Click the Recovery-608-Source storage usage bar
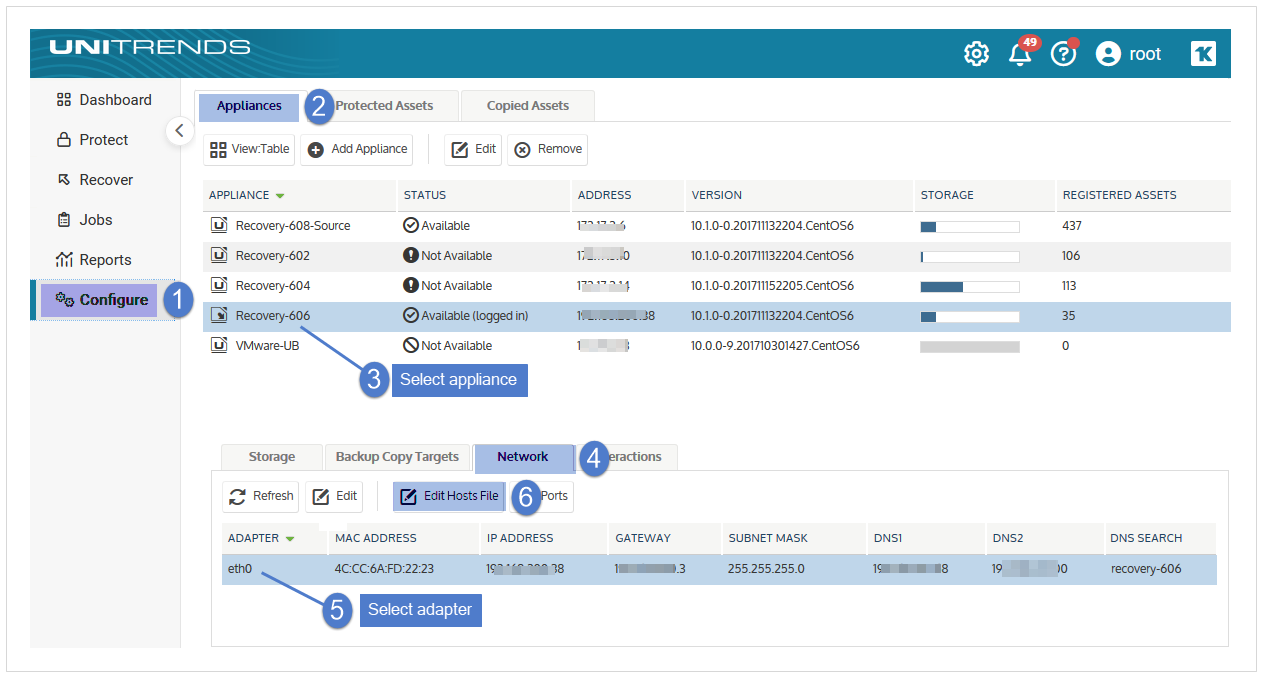The width and height of the screenshot is (1283, 692). point(970,227)
